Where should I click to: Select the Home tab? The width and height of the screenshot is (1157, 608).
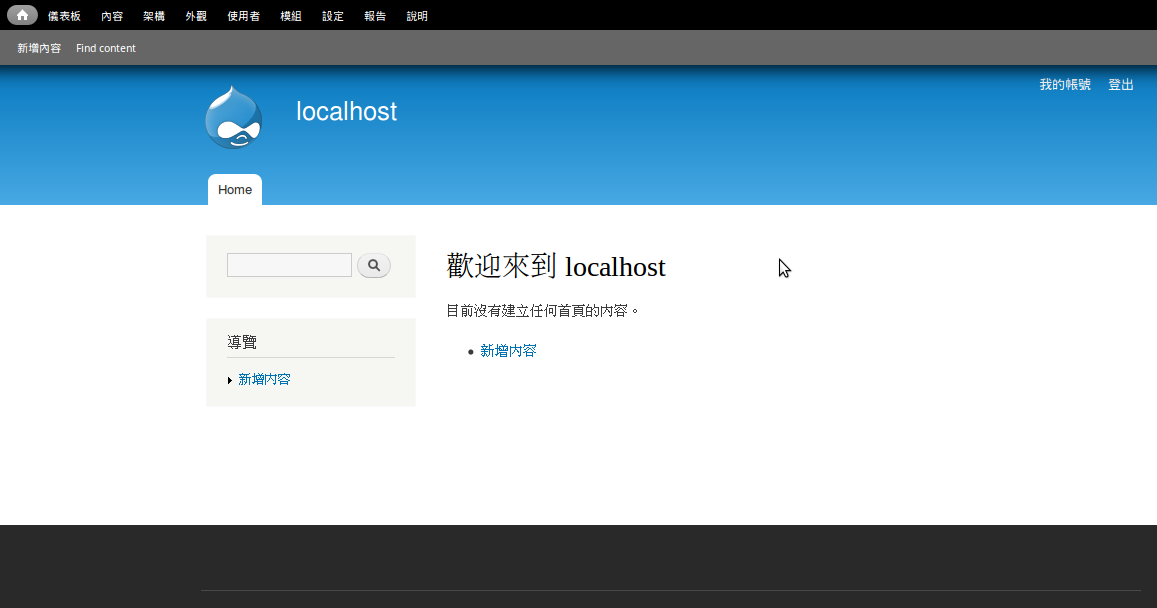coord(235,190)
